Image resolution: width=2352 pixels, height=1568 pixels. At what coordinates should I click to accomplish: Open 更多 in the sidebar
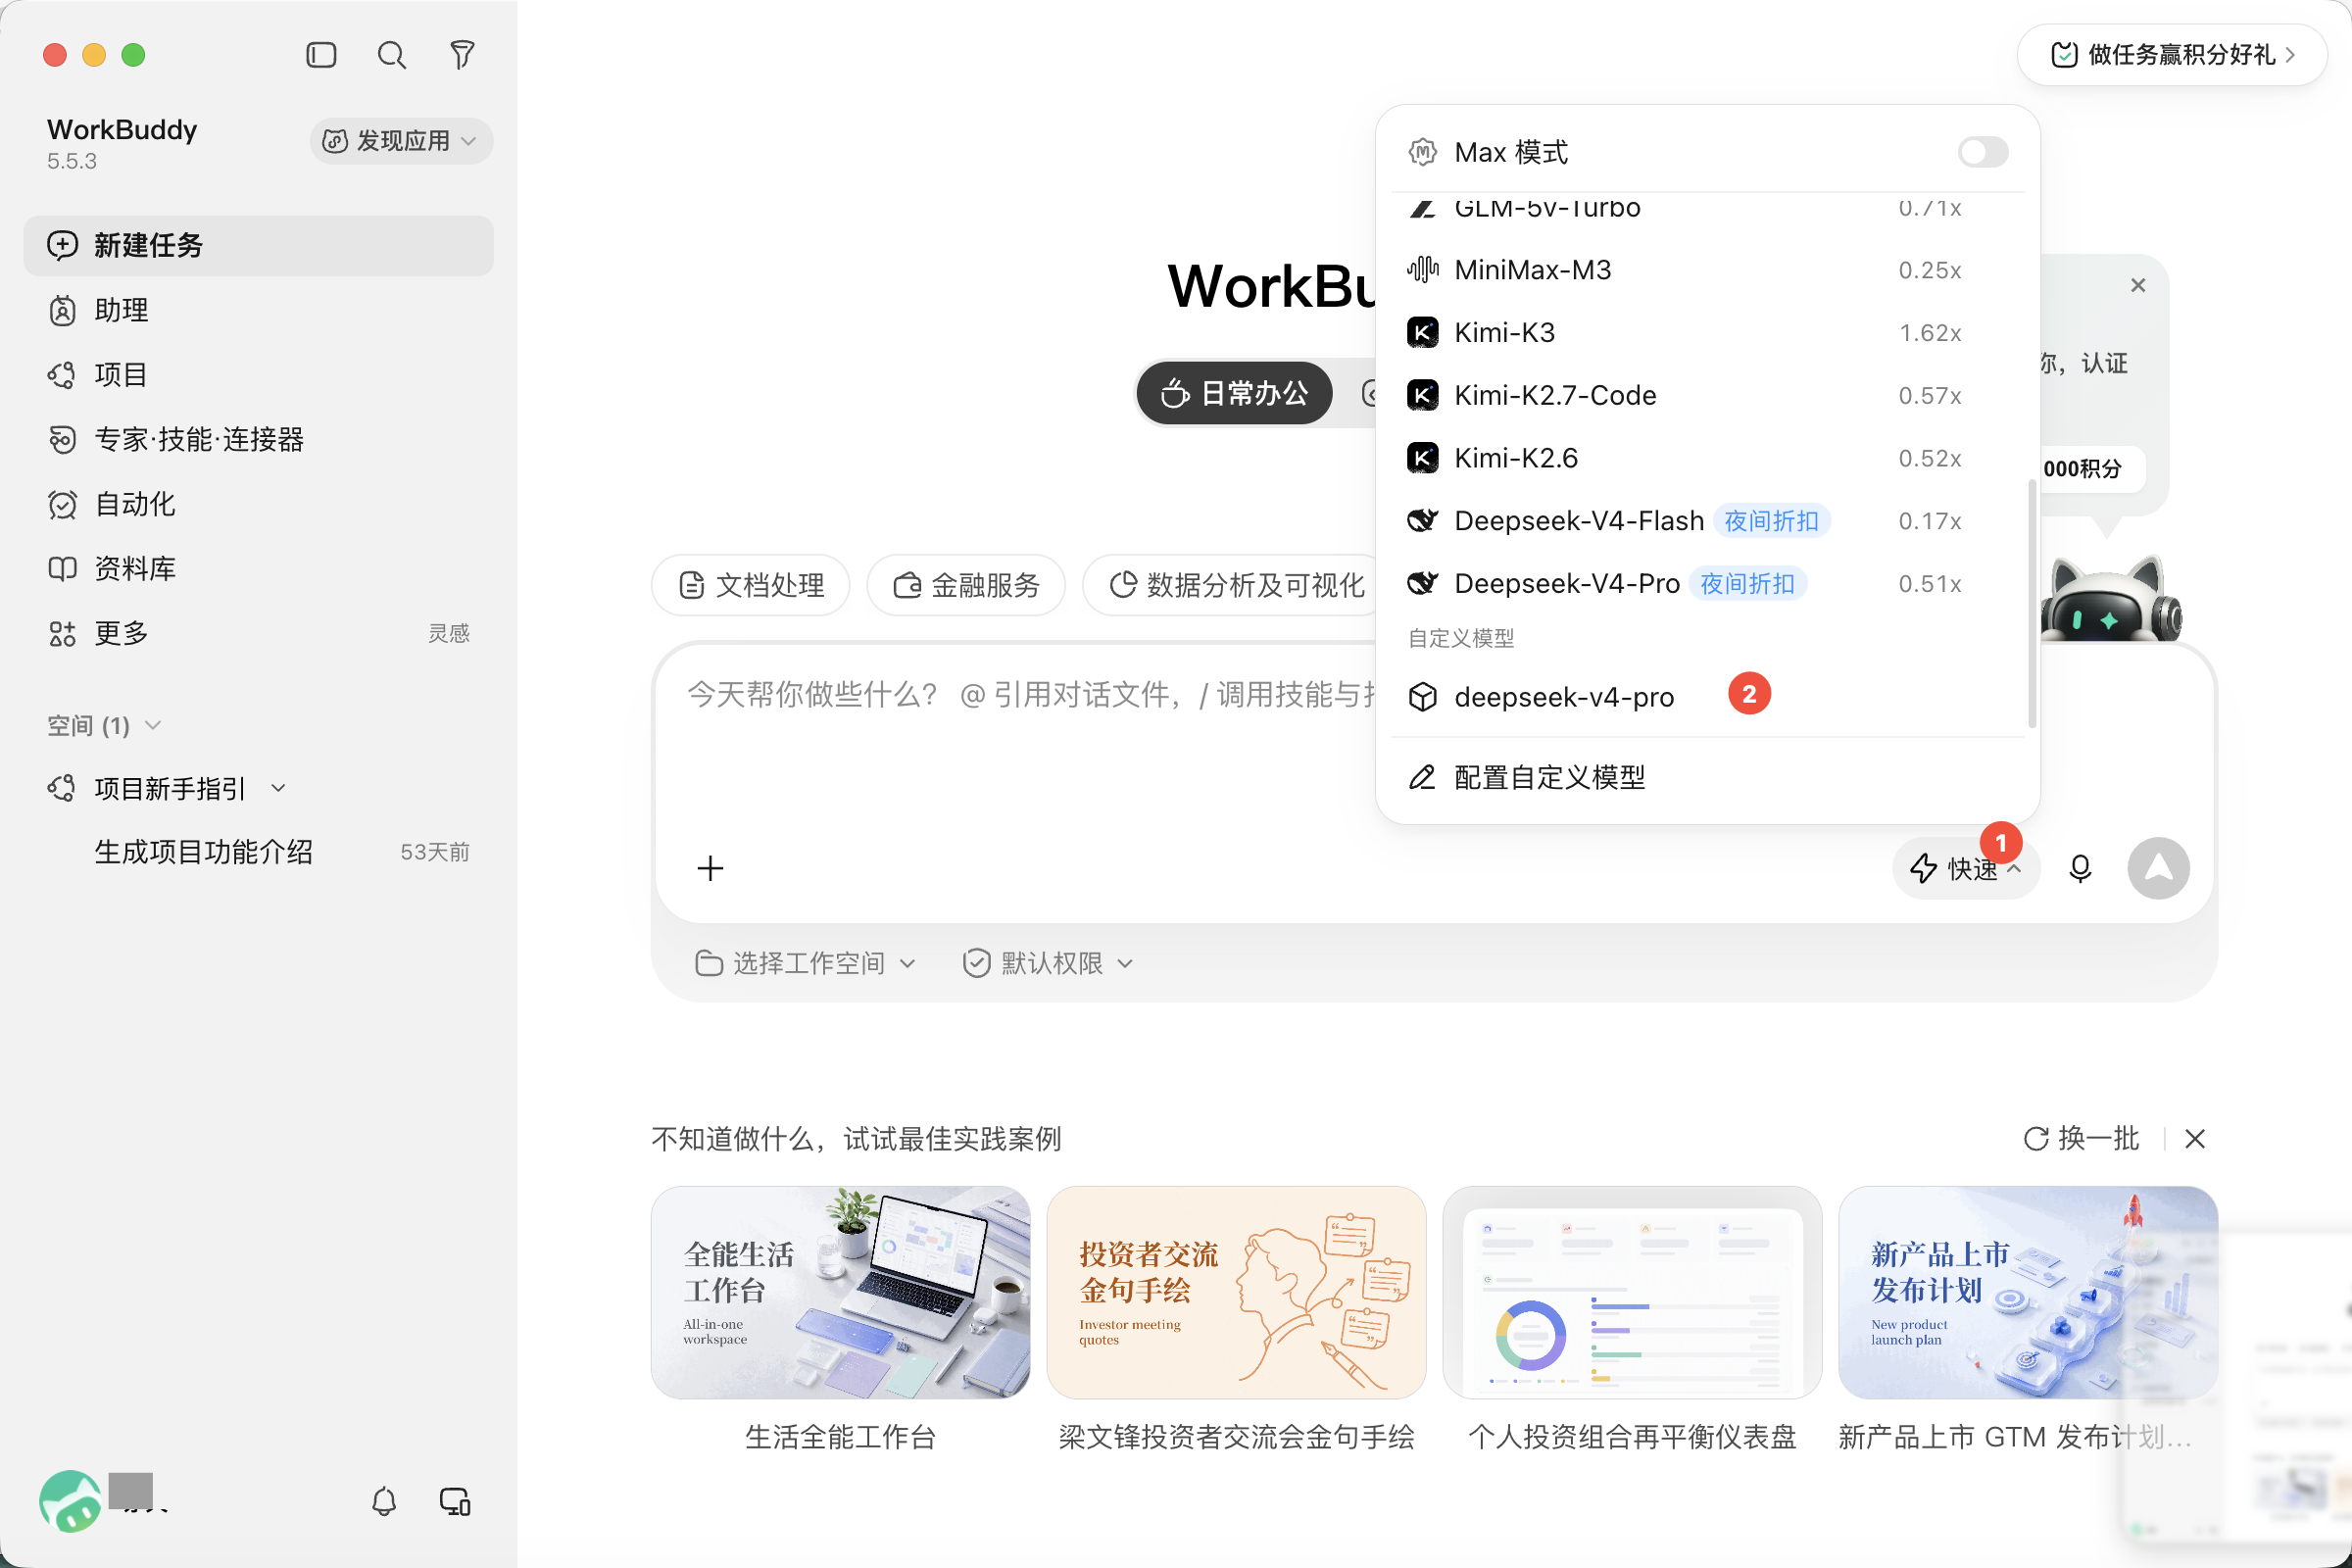point(259,633)
